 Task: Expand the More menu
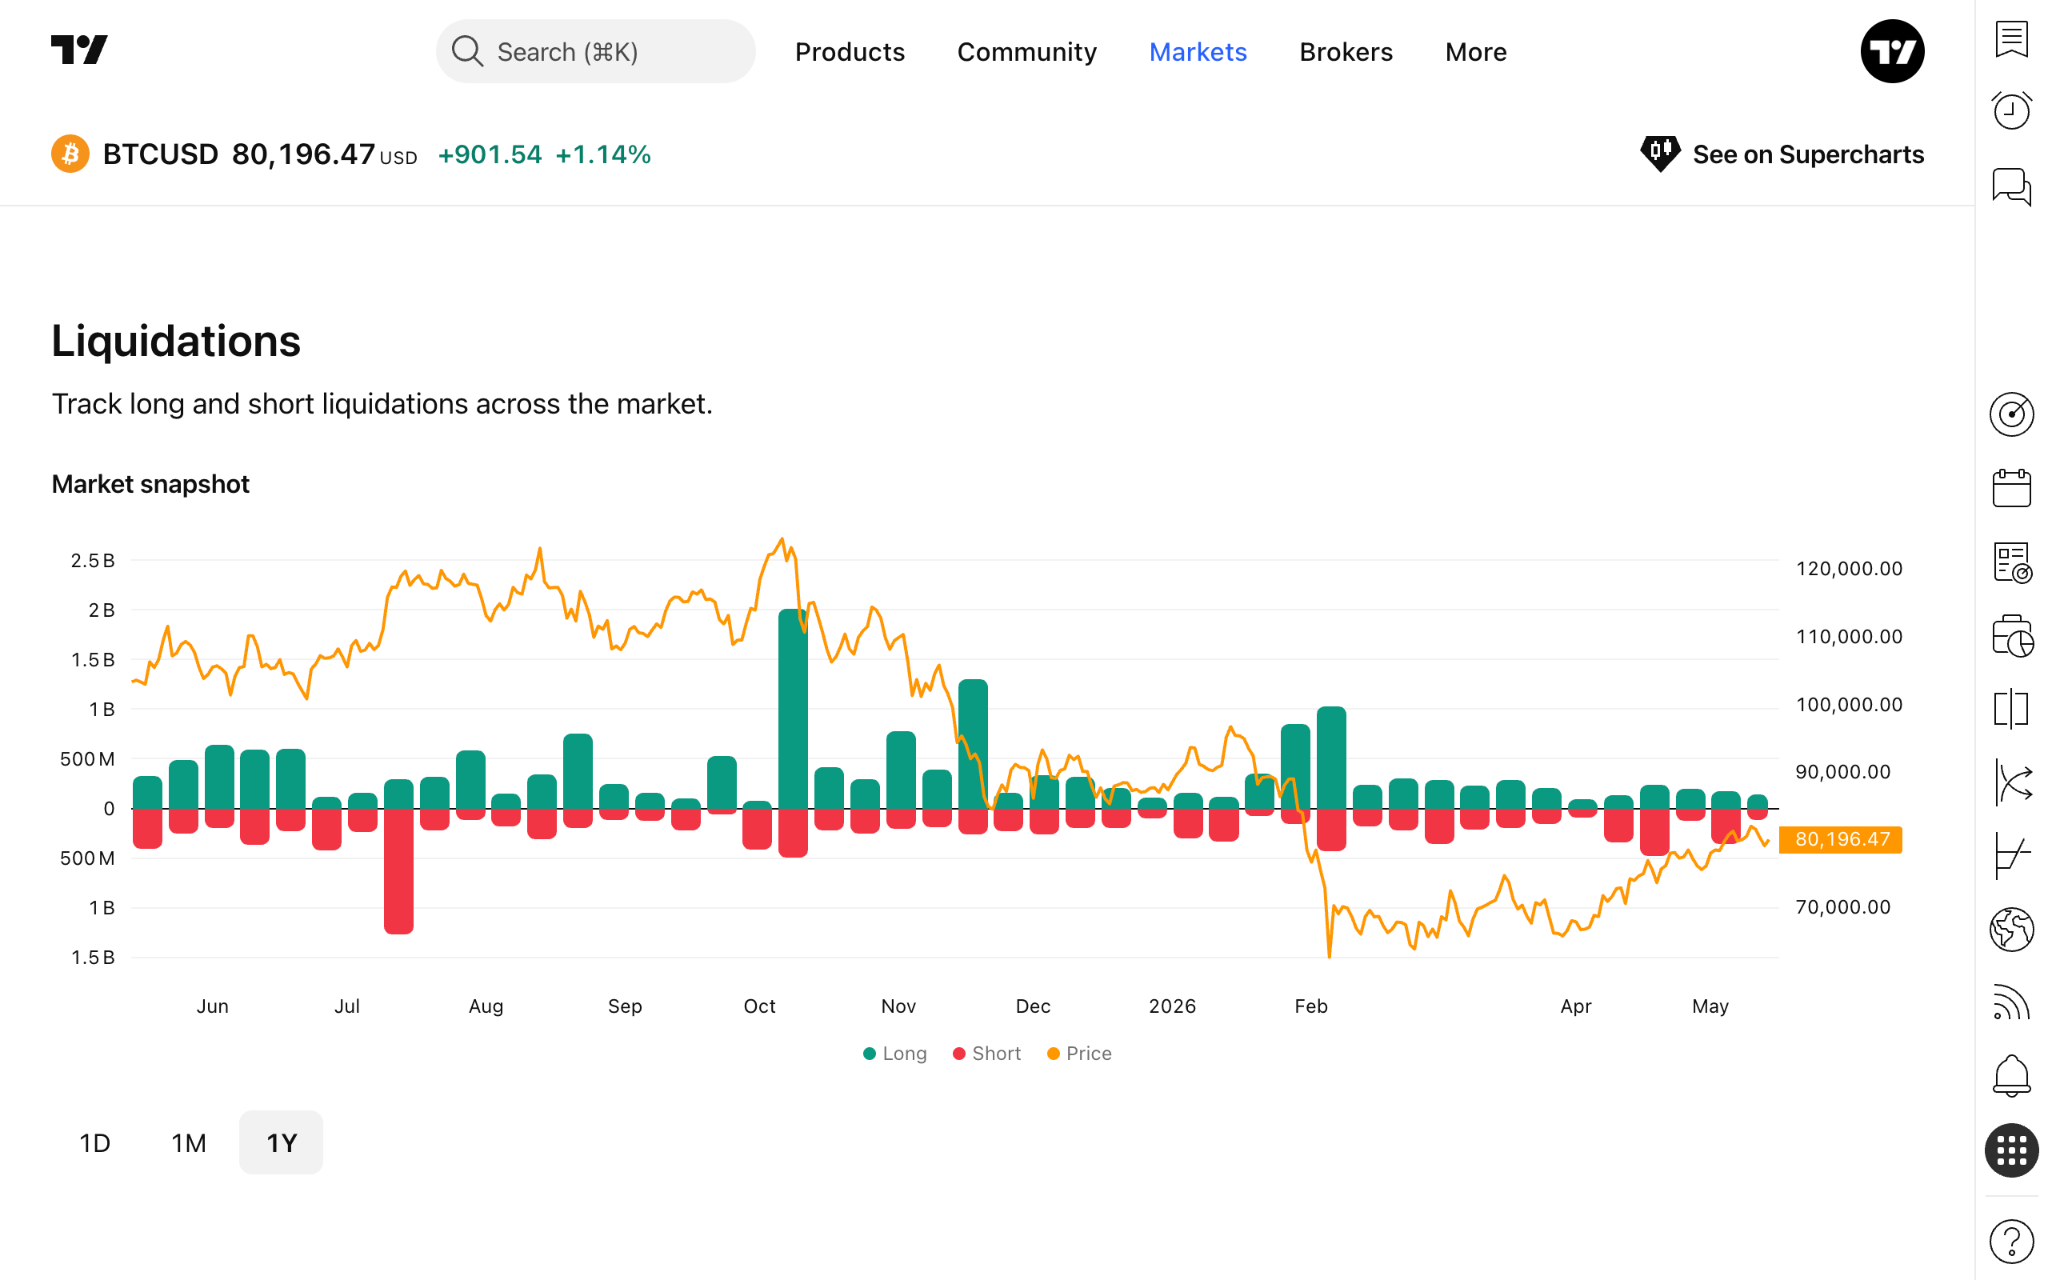(1476, 52)
